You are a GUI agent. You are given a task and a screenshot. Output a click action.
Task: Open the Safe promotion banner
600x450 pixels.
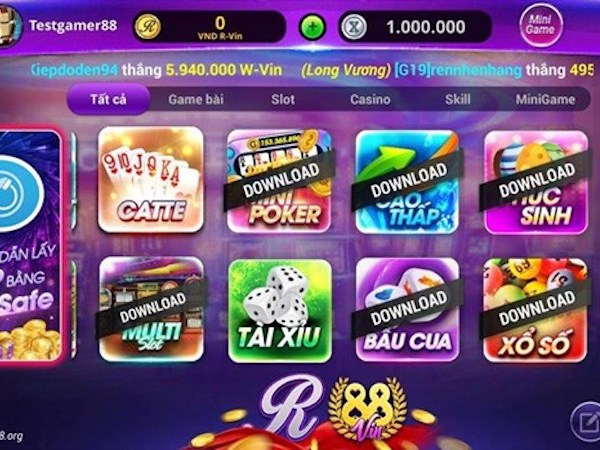pyautogui.click(x=30, y=245)
